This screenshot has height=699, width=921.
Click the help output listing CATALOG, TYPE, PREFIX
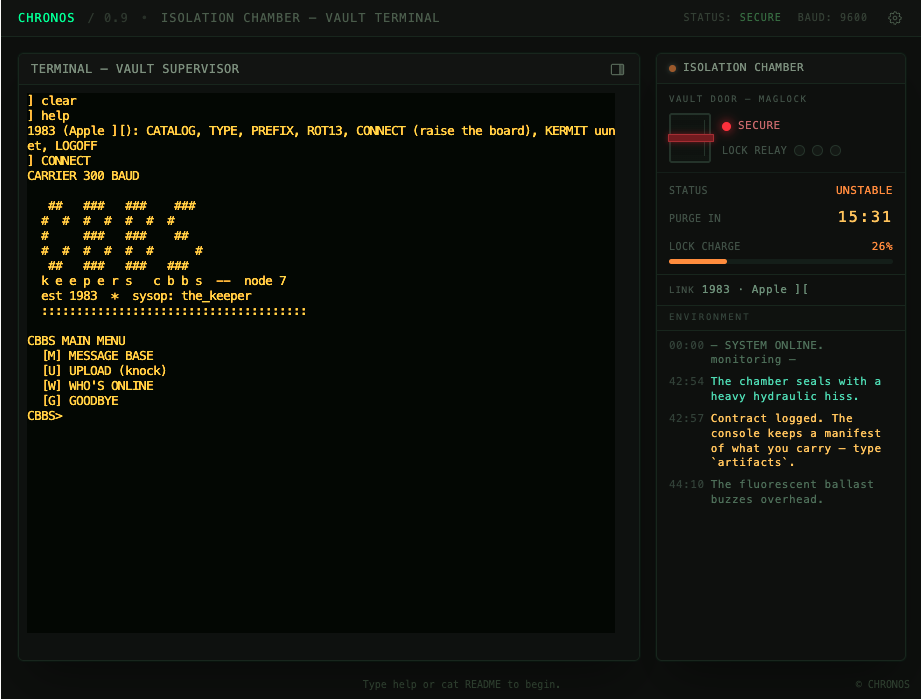point(321,138)
